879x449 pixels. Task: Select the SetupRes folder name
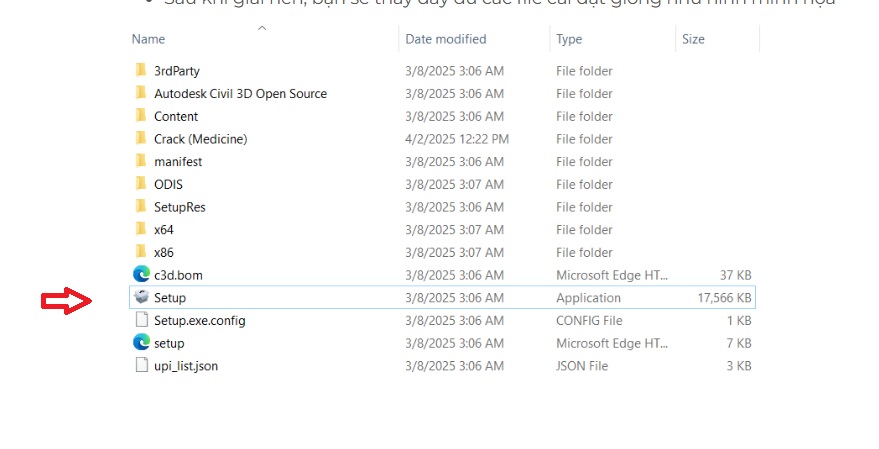(180, 207)
